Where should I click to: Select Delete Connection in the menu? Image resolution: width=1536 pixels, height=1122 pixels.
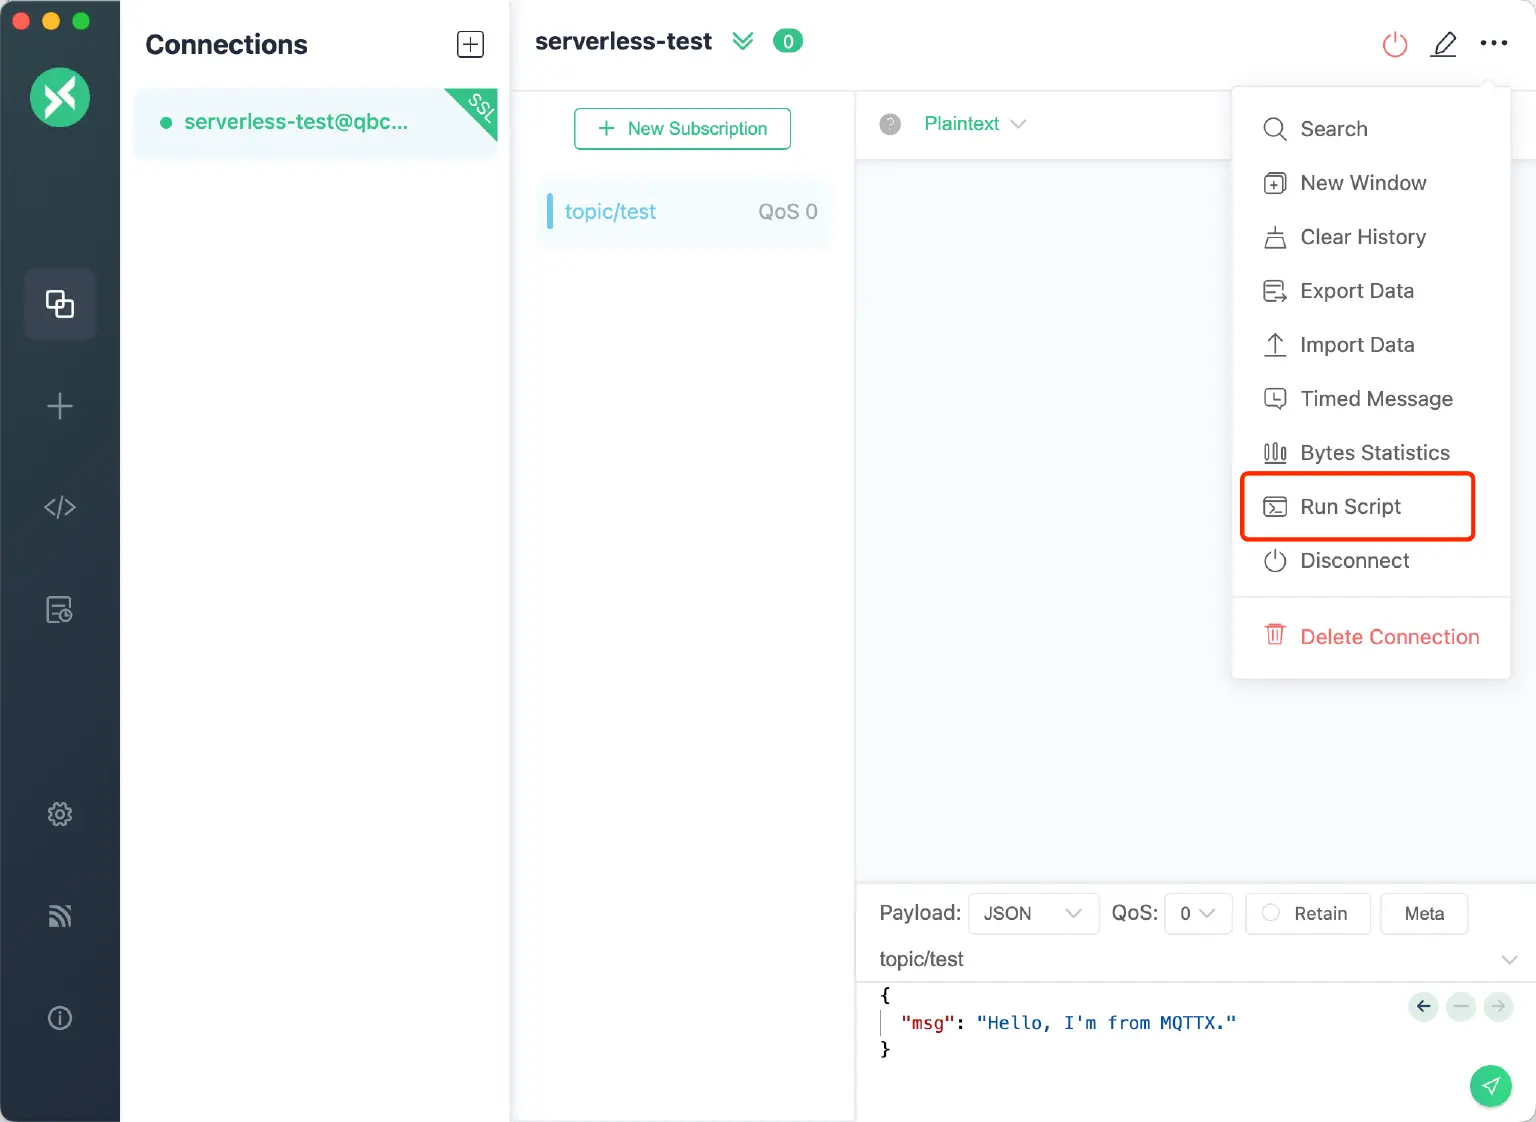tap(1388, 637)
